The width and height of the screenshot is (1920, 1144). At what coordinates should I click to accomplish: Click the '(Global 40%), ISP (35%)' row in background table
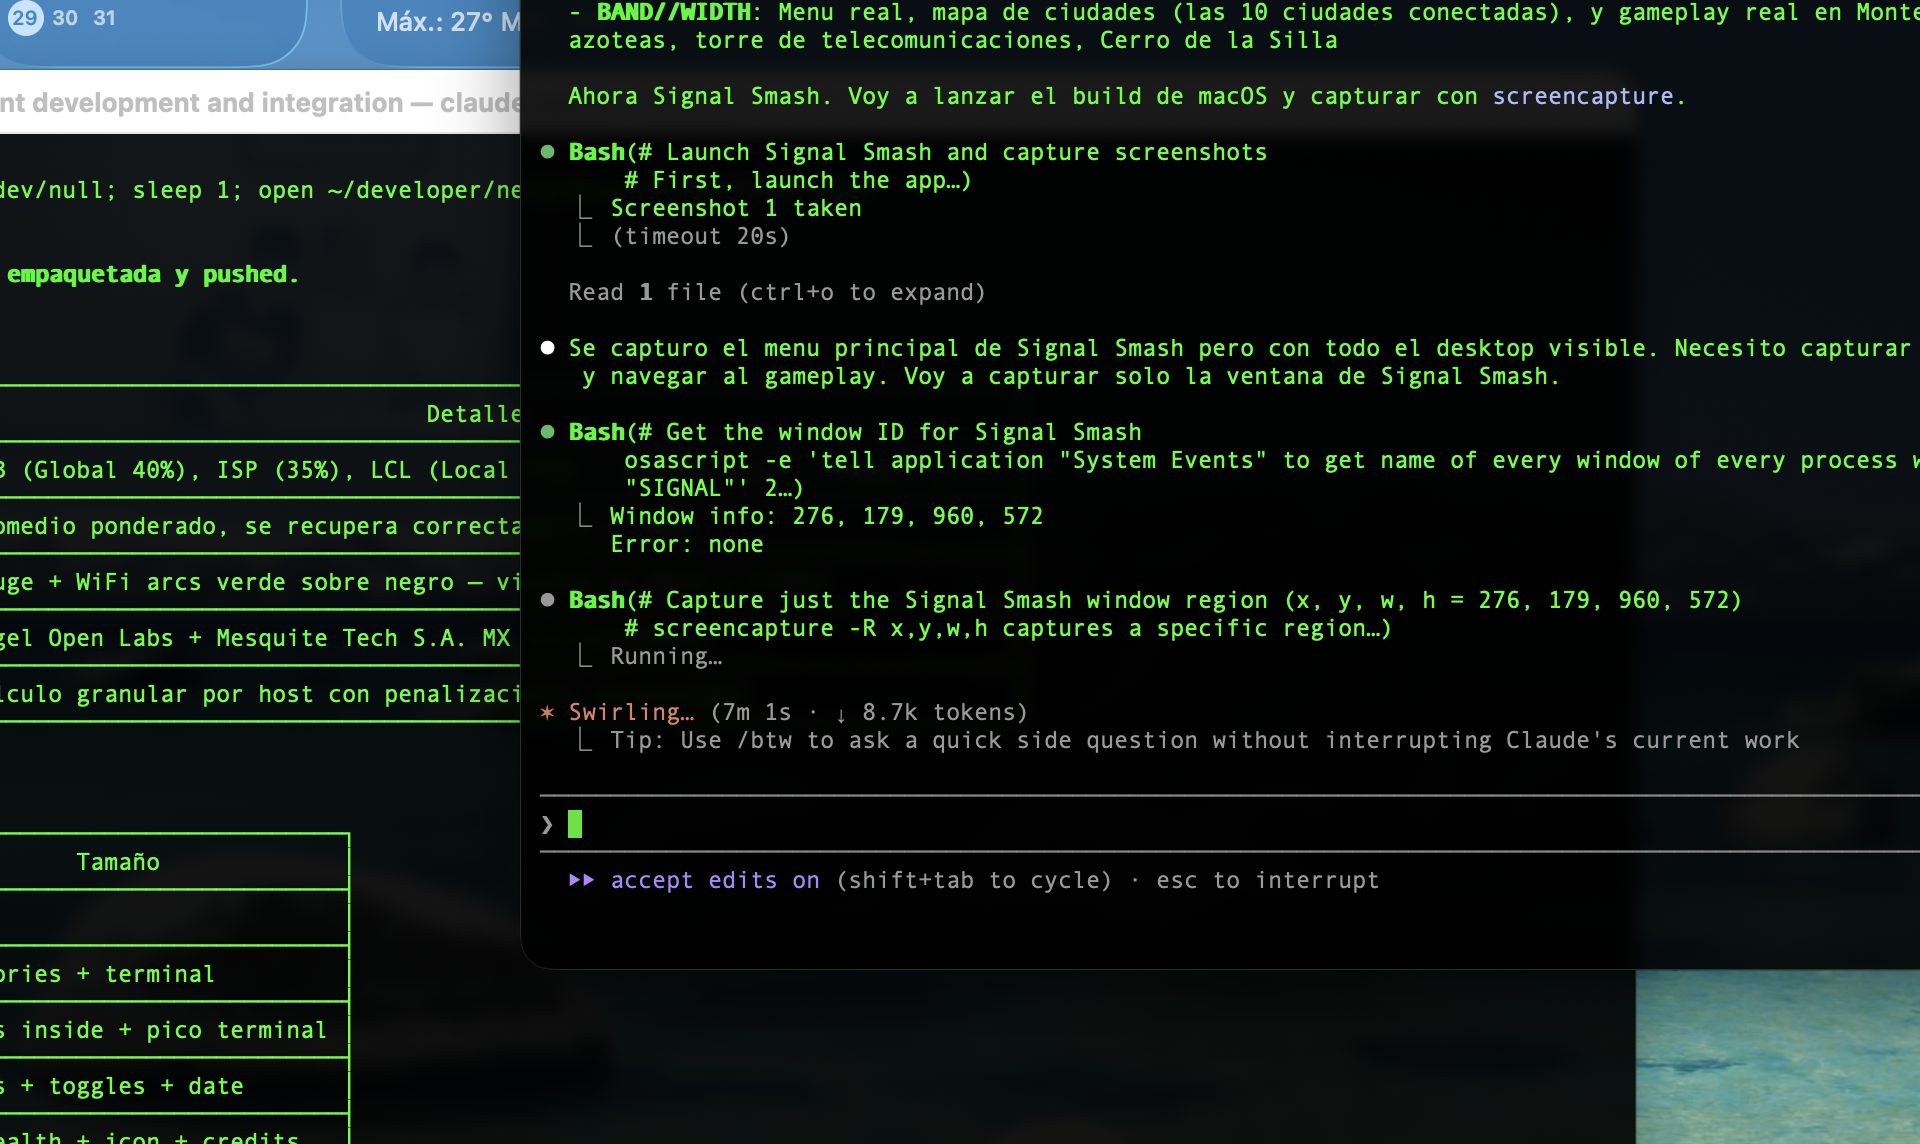(x=260, y=470)
